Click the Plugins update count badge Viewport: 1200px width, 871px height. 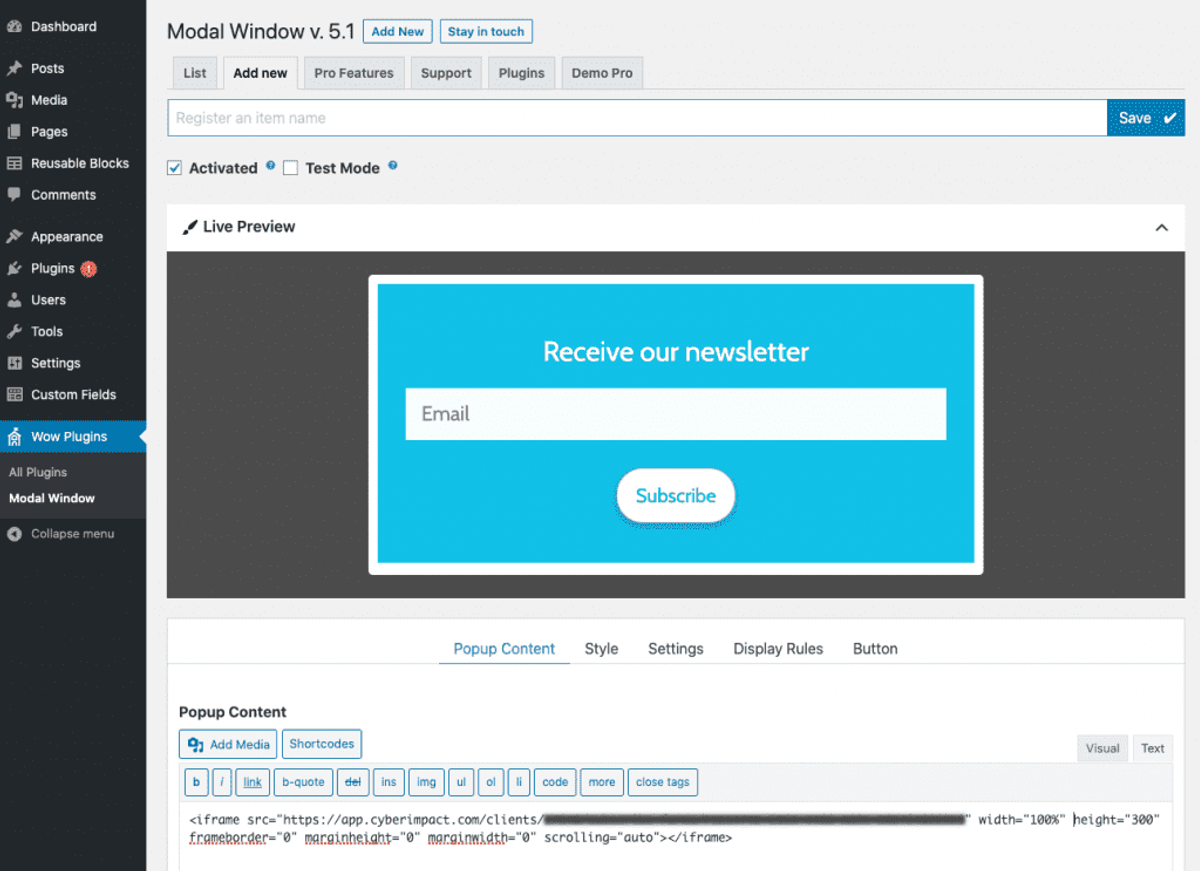88,269
